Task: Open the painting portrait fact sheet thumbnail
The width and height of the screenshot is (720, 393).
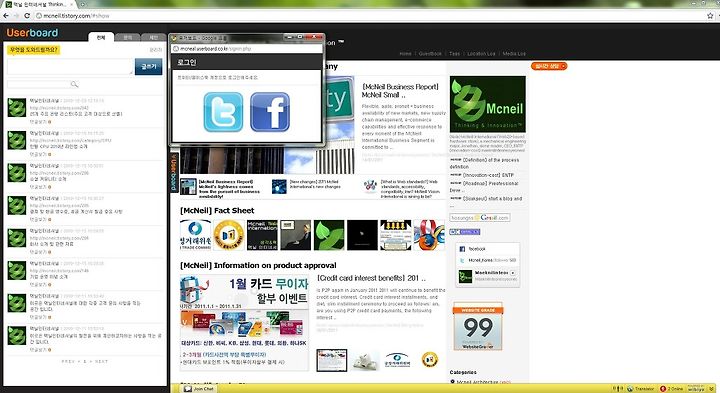Action: 295,235
